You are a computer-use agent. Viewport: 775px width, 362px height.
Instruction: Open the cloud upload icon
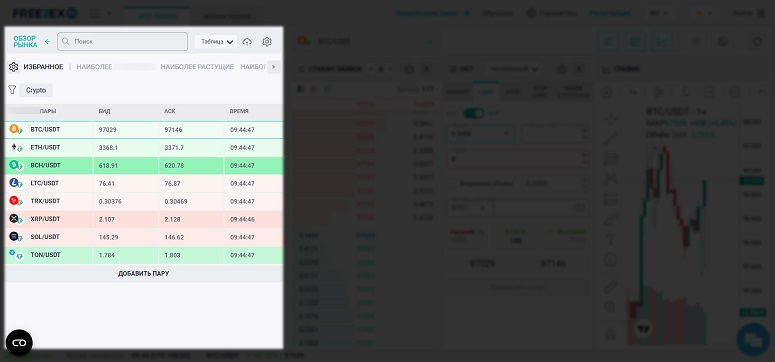247,42
